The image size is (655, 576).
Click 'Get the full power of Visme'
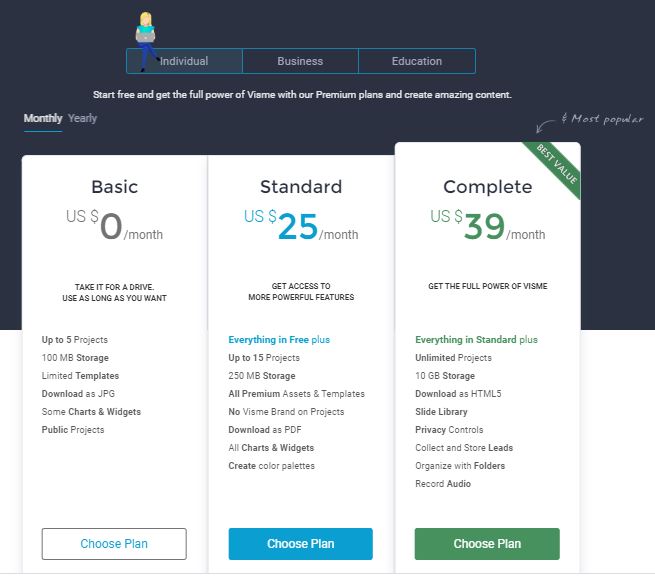(x=487, y=286)
